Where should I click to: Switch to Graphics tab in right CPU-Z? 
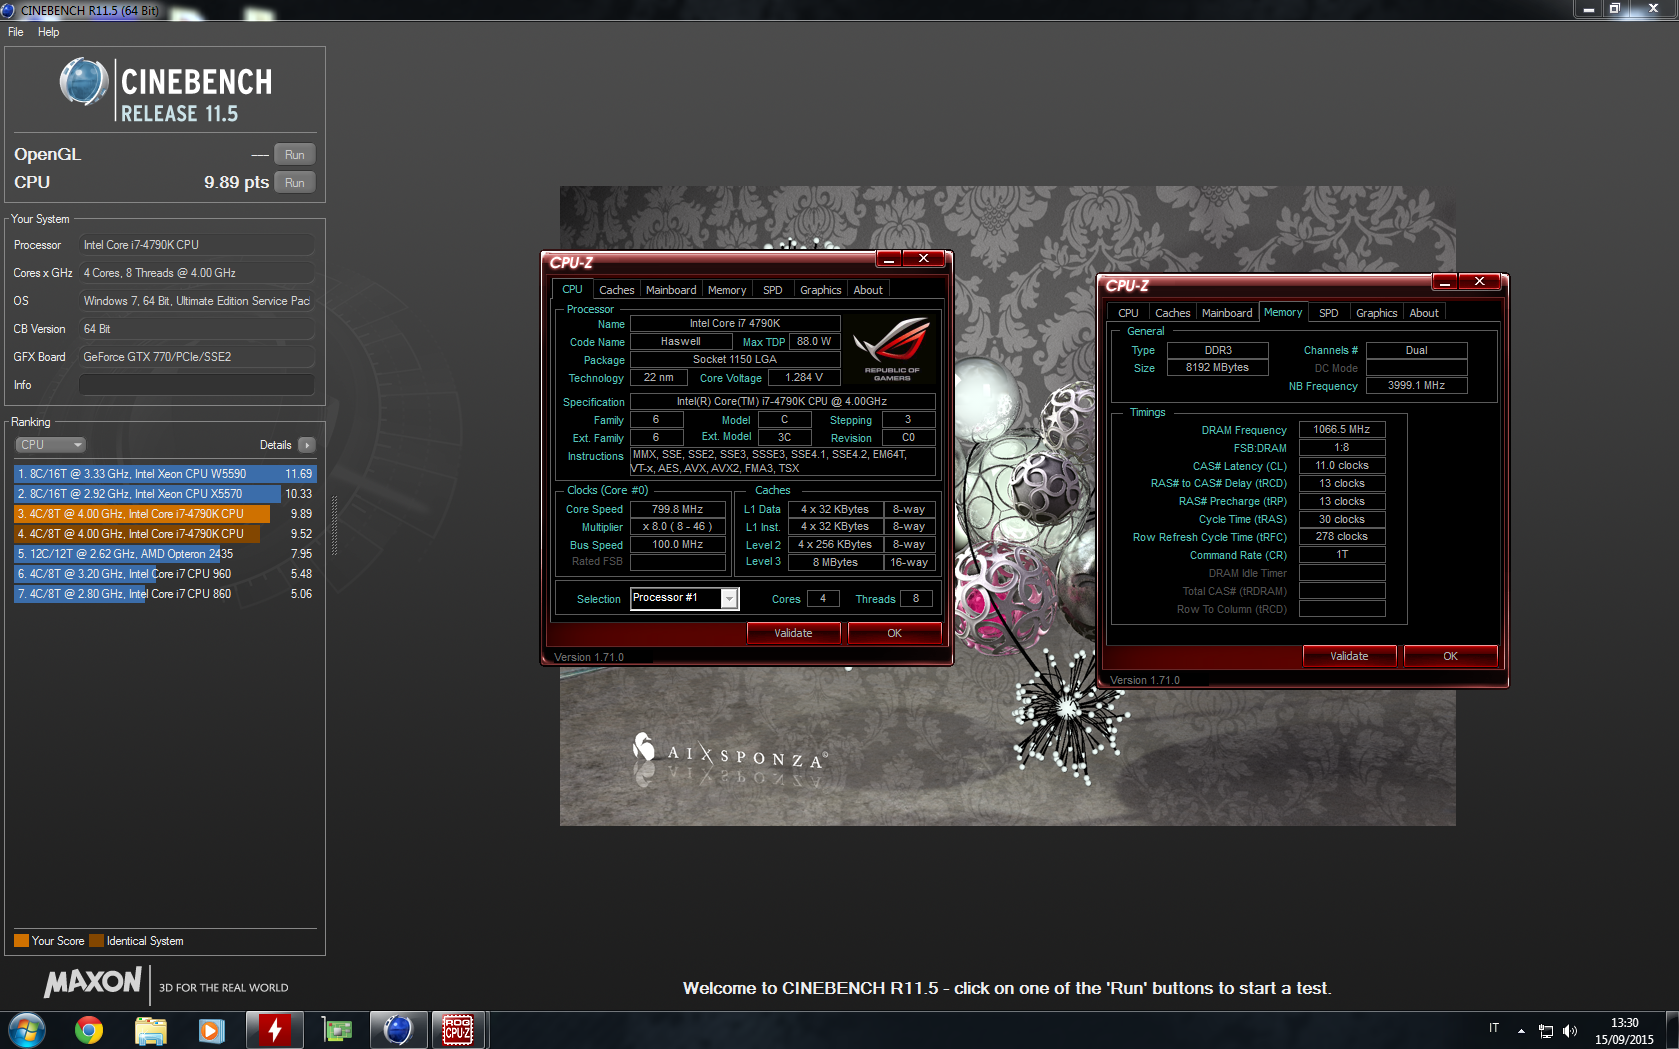coord(1377,313)
